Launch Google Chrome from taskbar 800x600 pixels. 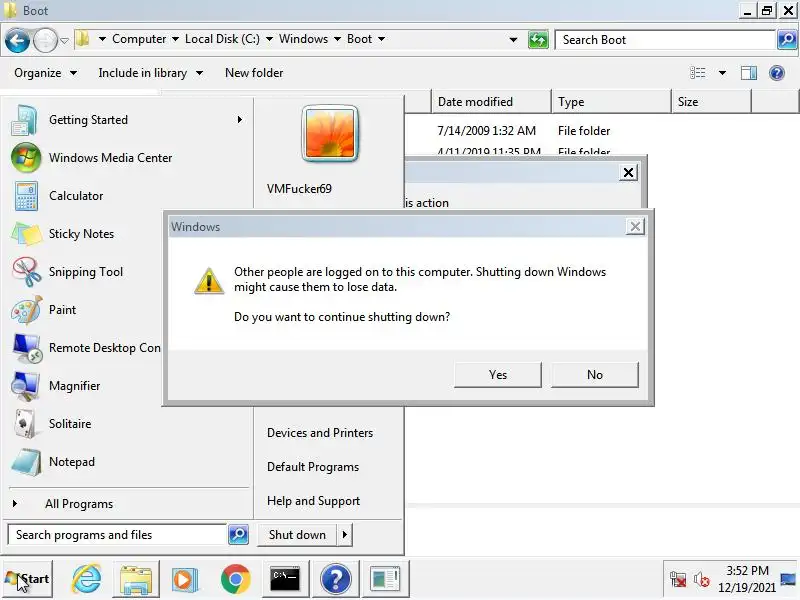pyautogui.click(x=235, y=579)
